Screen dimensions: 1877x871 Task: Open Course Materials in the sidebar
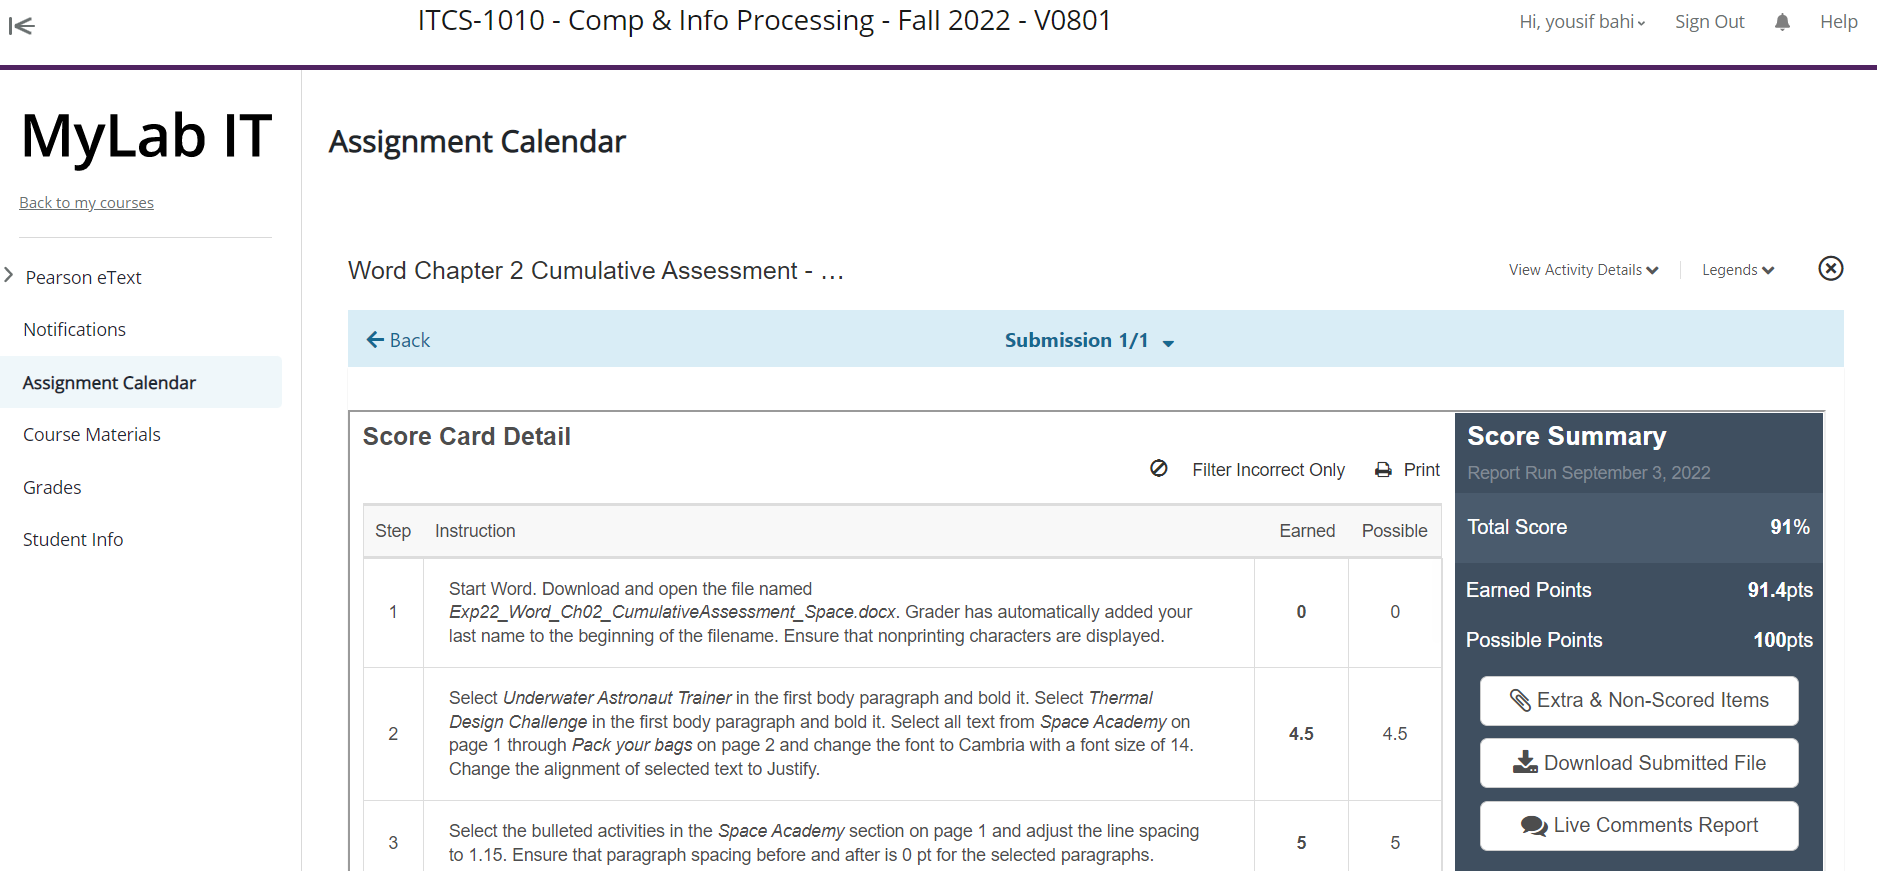pos(92,435)
